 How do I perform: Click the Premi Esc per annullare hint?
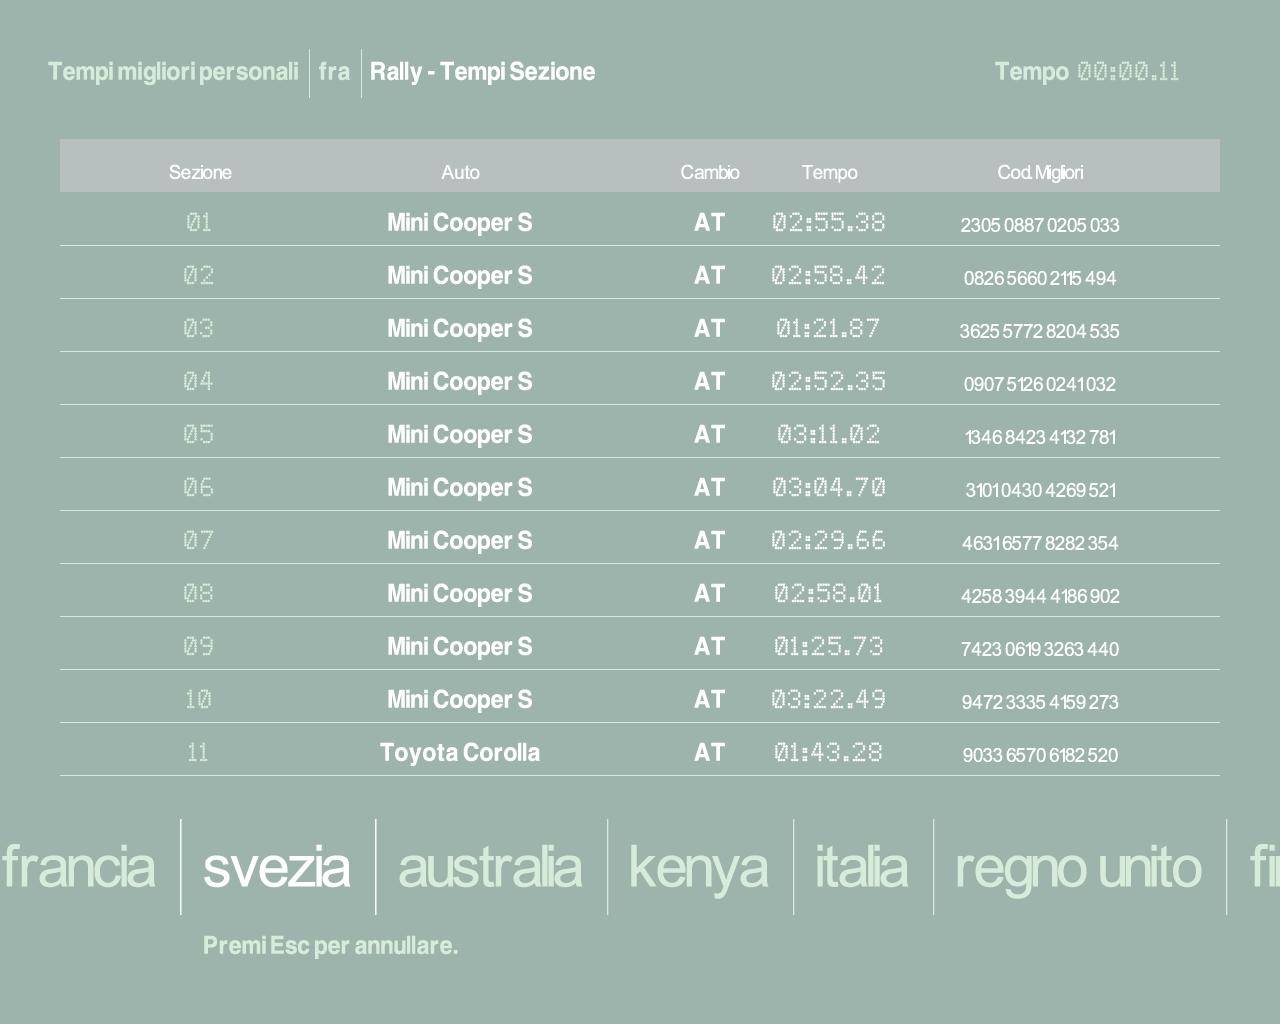(x=330, y=945)
